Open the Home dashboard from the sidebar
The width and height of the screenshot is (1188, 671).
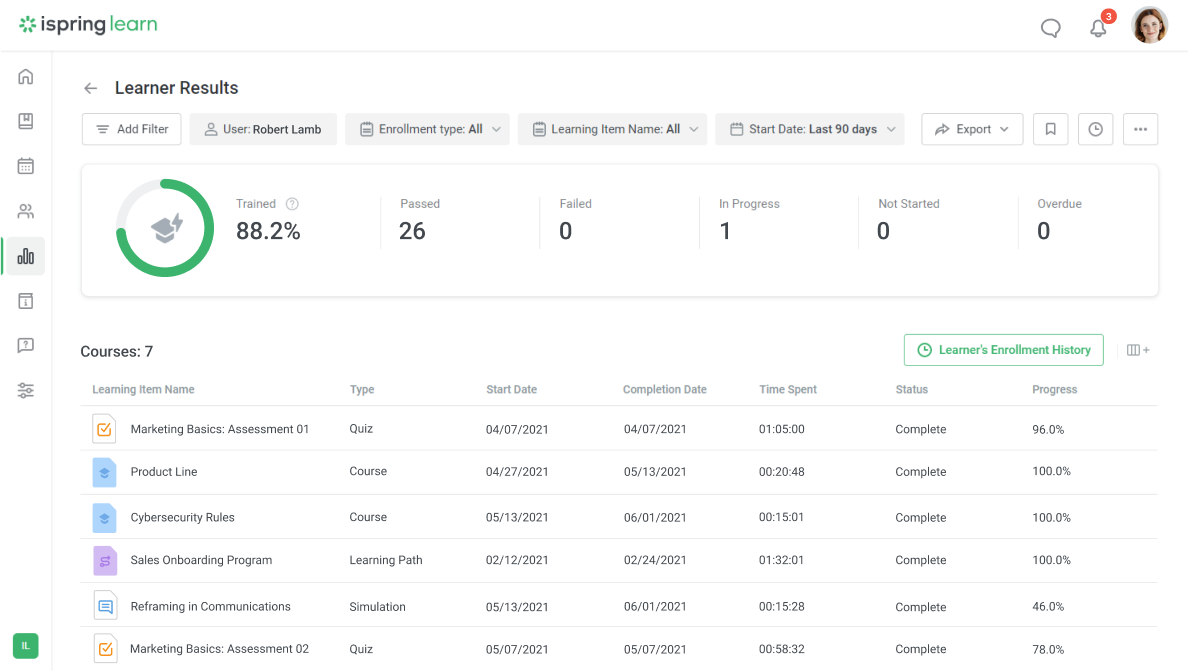point(25,76)
